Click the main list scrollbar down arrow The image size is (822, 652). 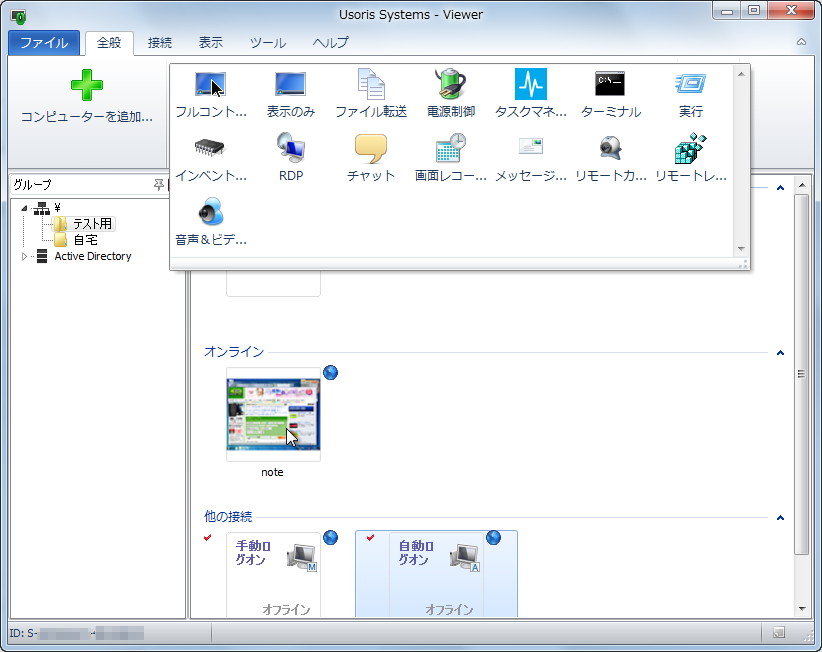tap(802, 608)
